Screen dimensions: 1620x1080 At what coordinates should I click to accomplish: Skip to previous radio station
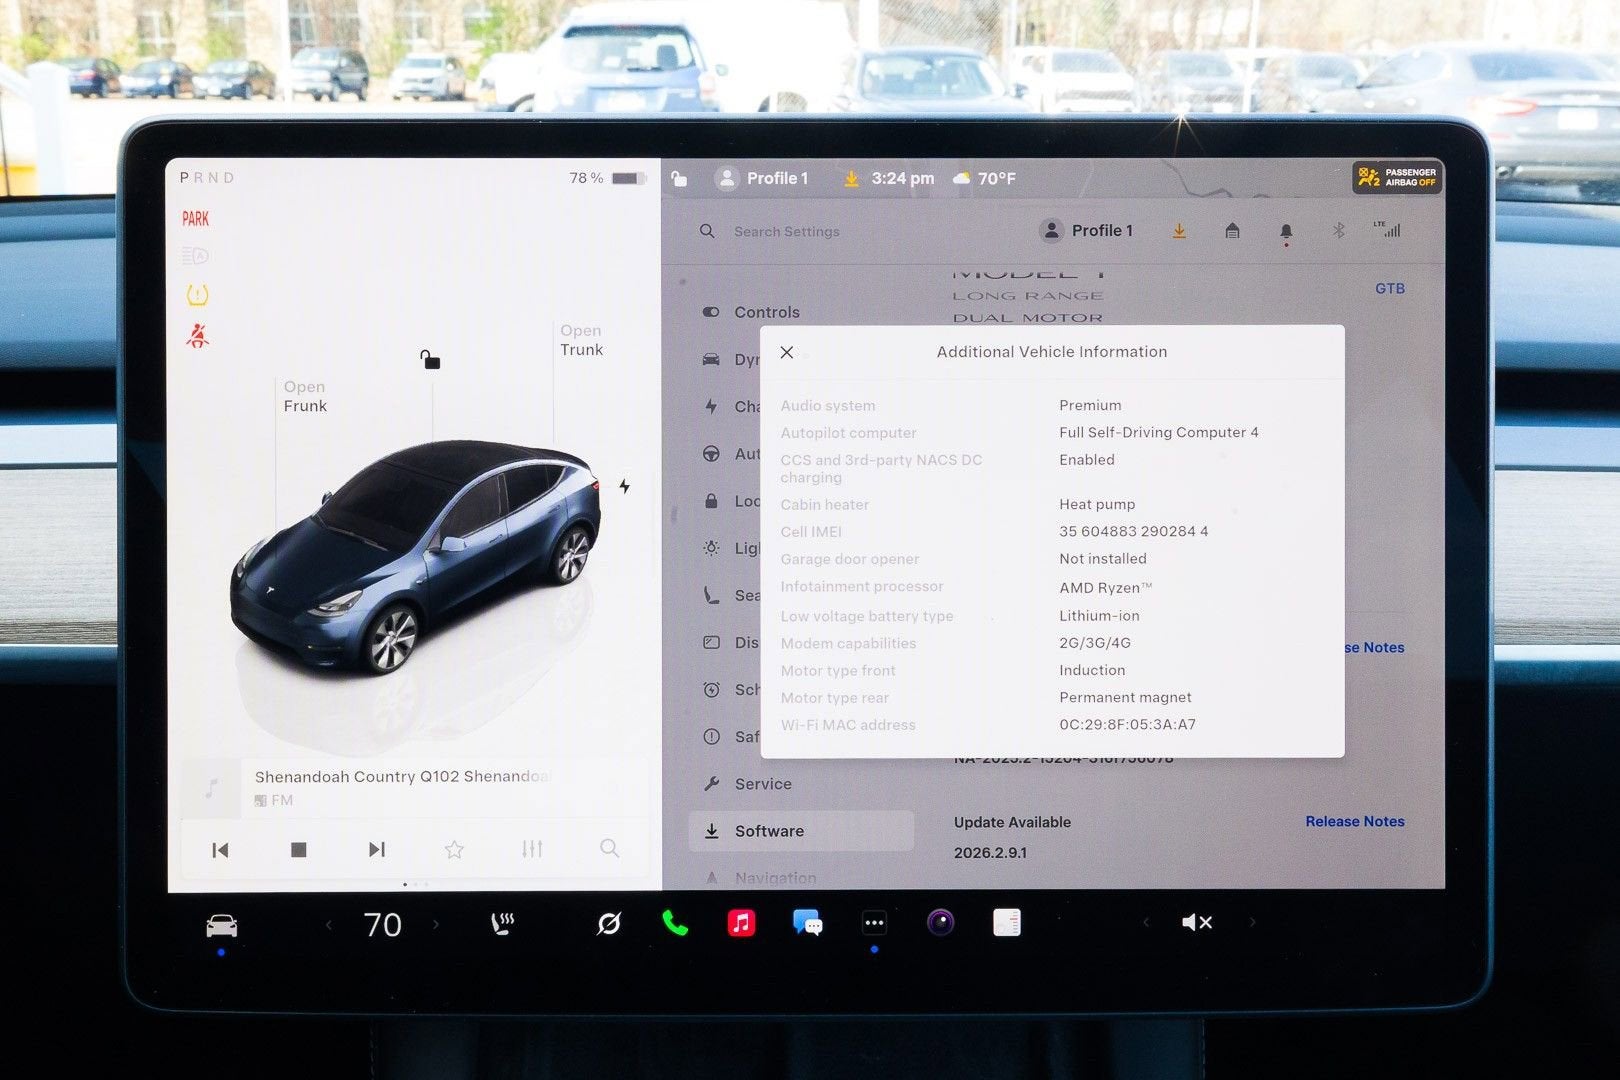pos(221,850)
